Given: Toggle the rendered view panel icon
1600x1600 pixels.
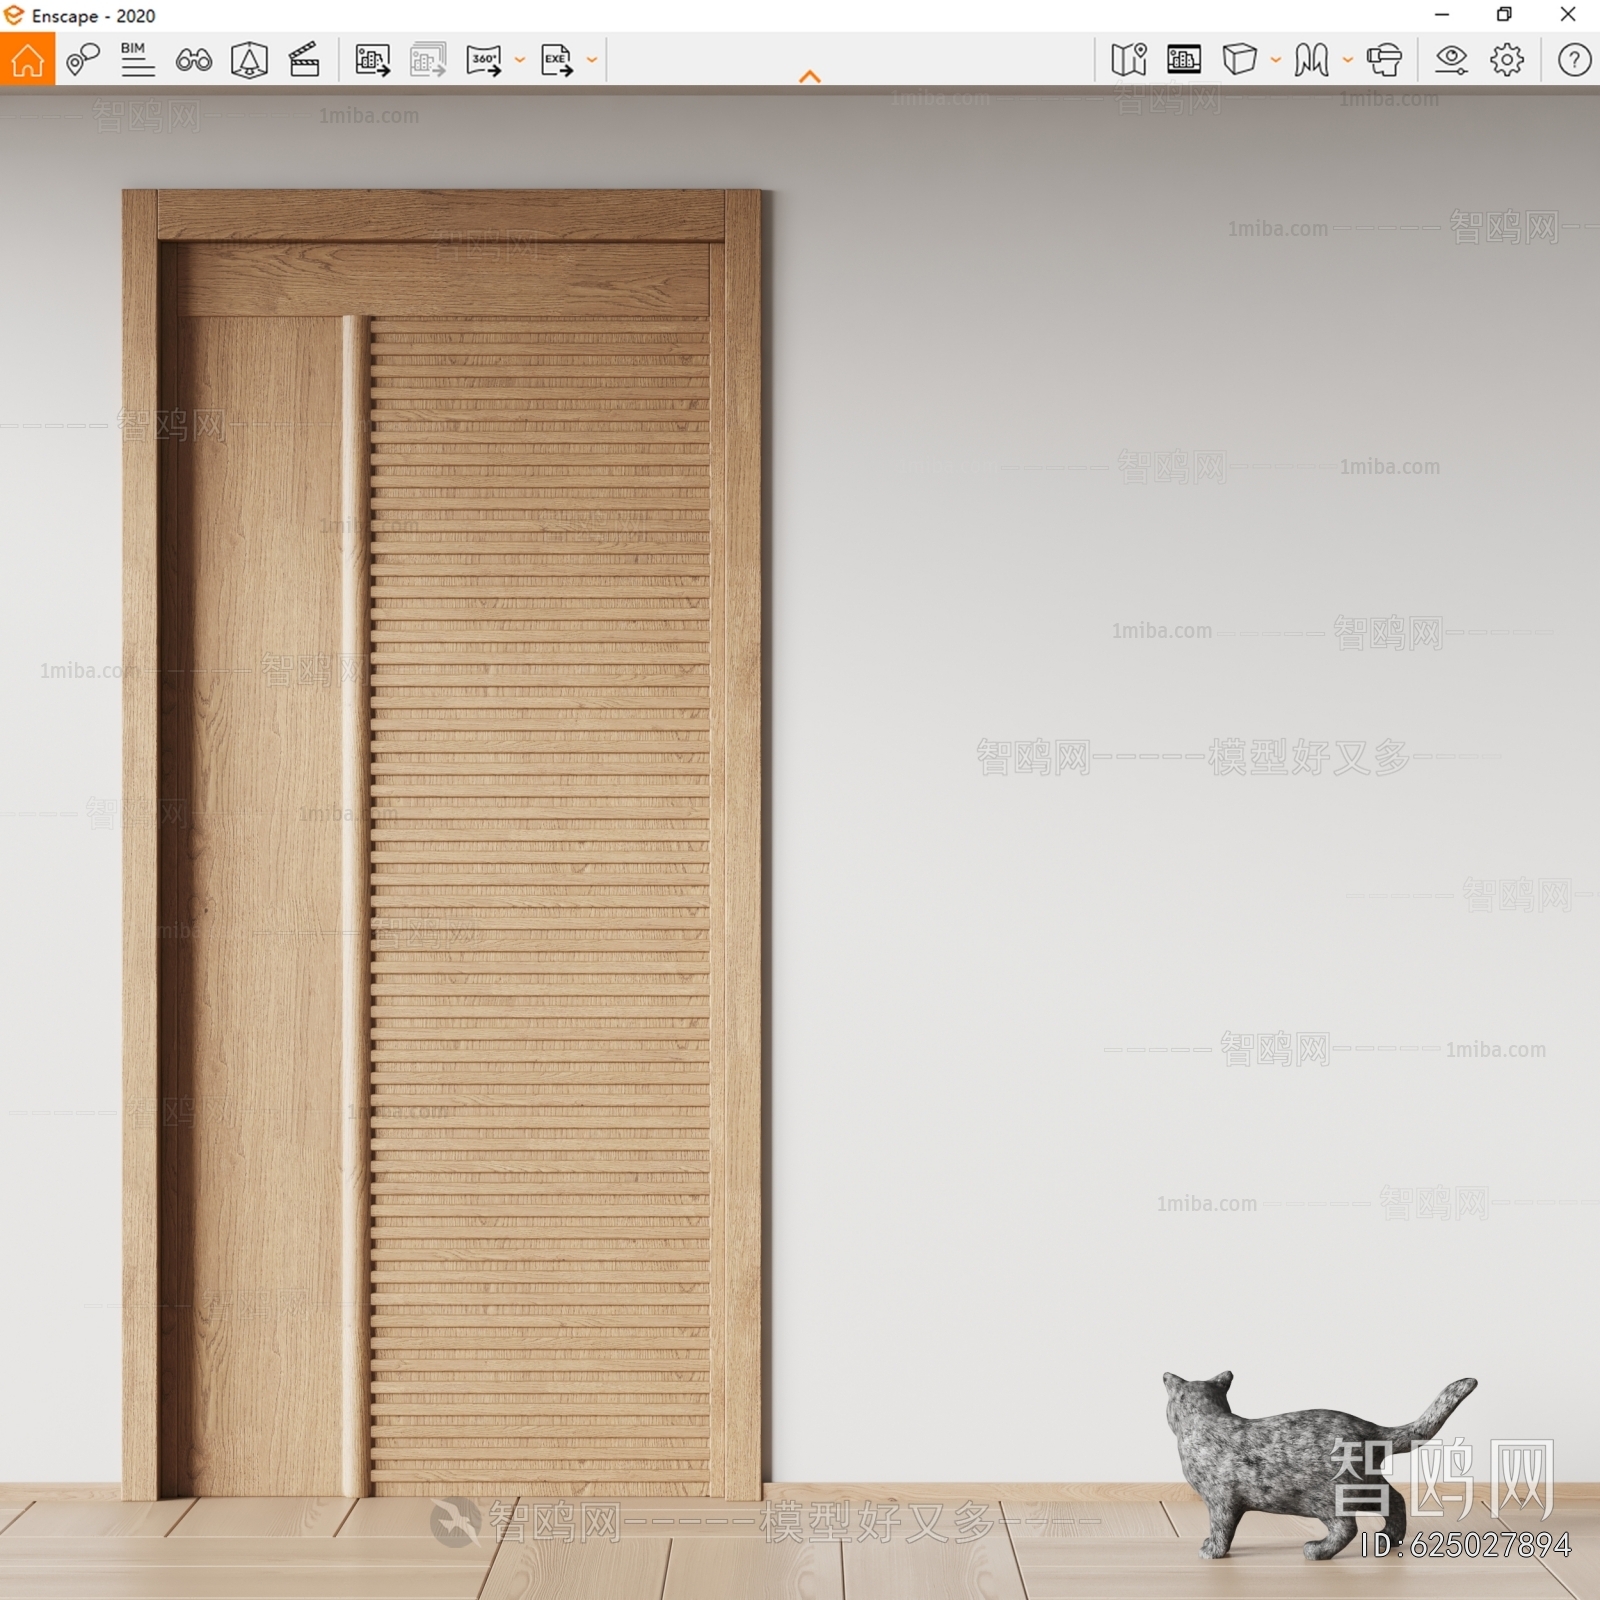Looking at the screenshot, I should [x=1184, y=60].
